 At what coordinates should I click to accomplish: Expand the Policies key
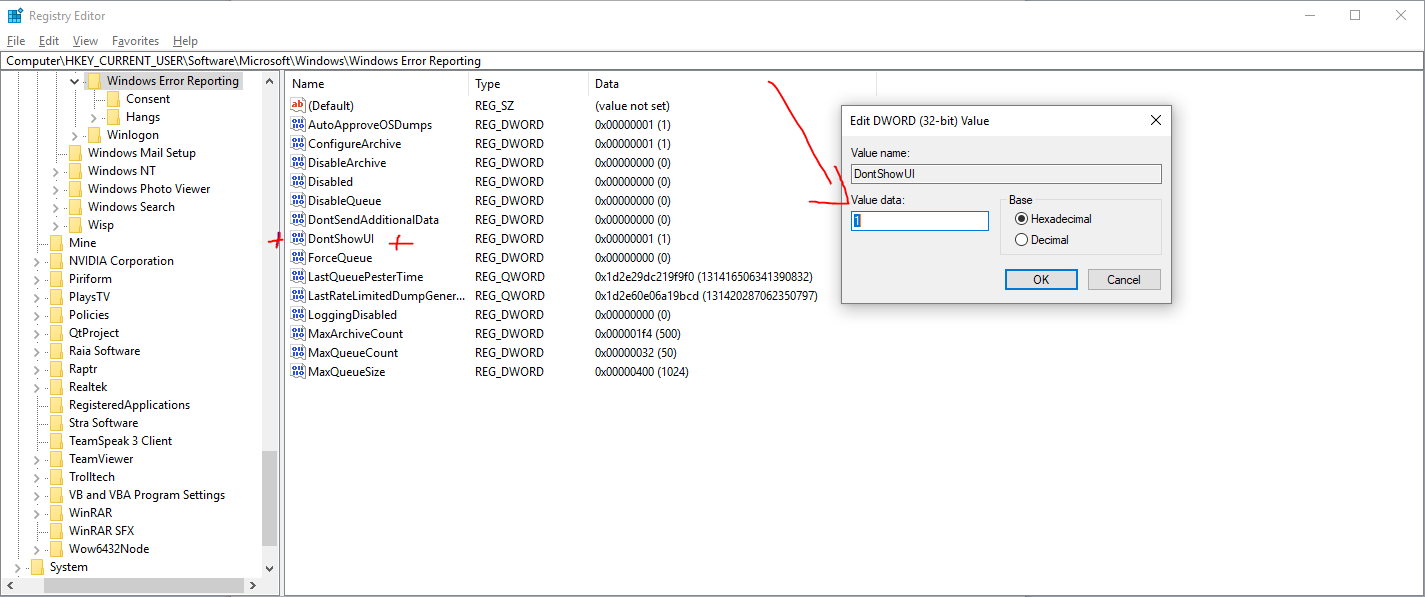coord(37,315)
